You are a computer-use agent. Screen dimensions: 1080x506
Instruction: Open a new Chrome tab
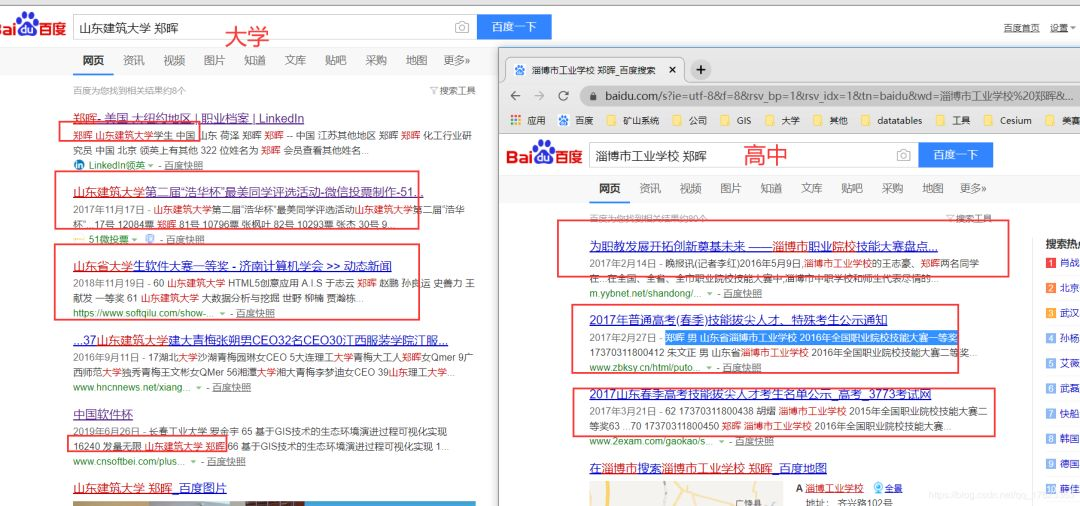click(x=700, y=70)
